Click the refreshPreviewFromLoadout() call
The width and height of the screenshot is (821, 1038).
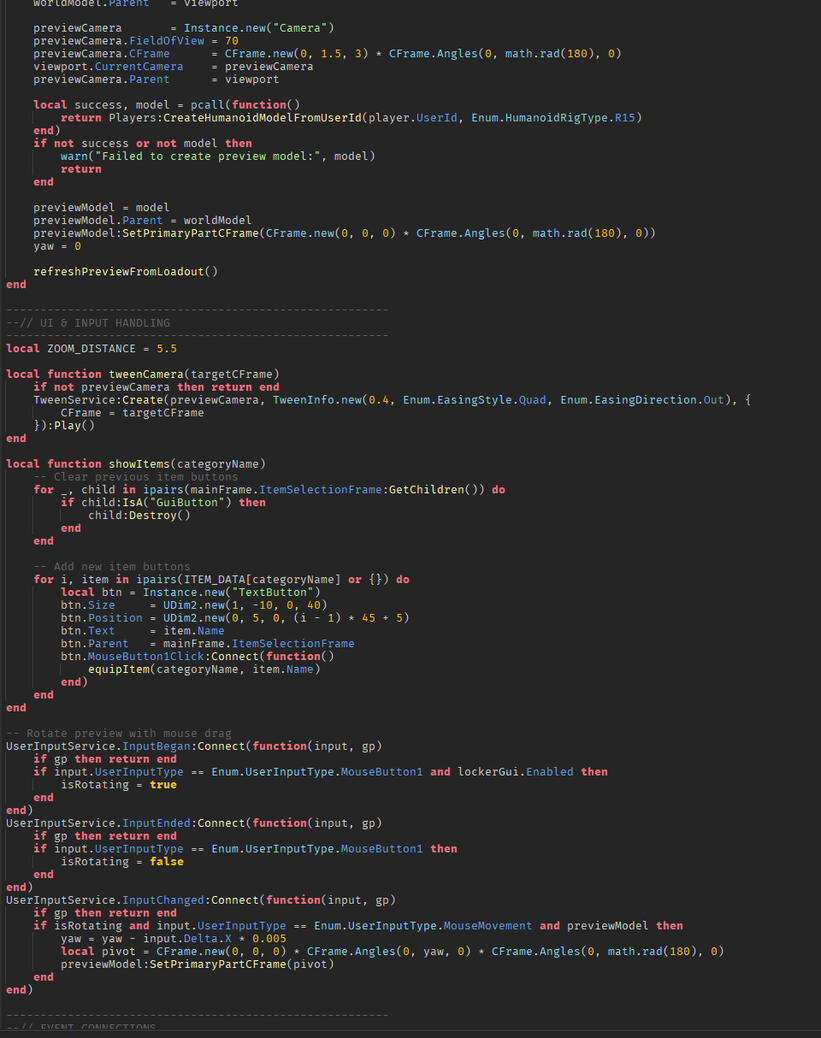pos(125,272)
